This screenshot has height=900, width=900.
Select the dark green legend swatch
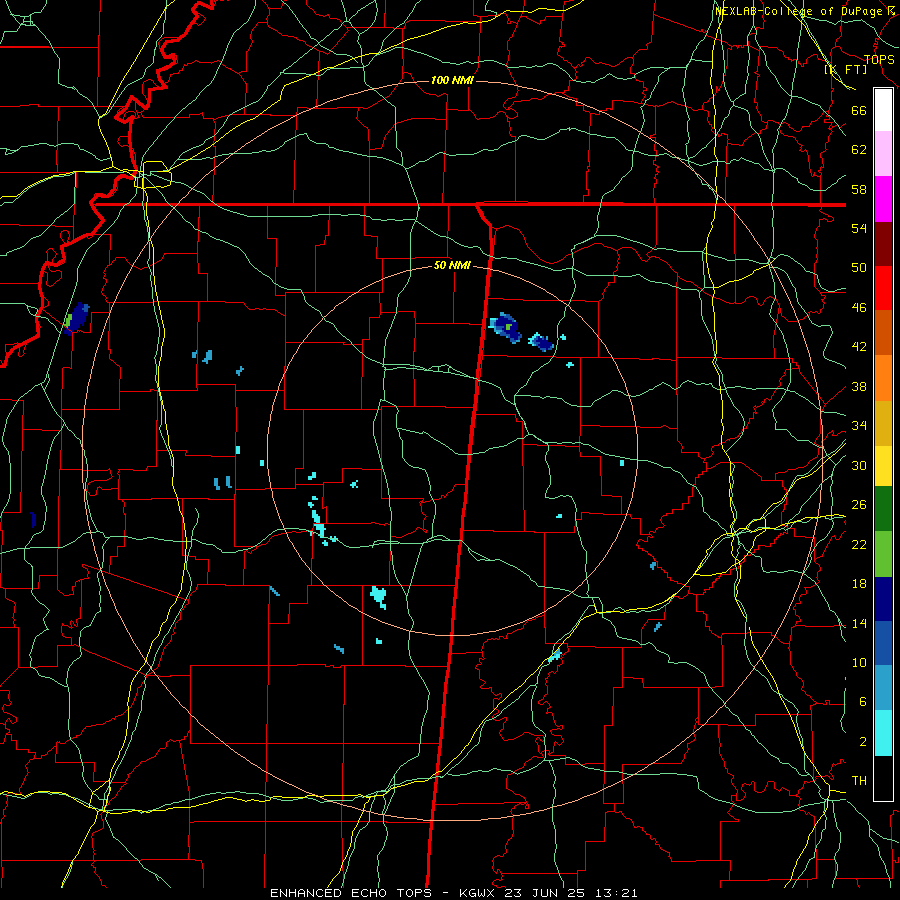tap(883, 509)
